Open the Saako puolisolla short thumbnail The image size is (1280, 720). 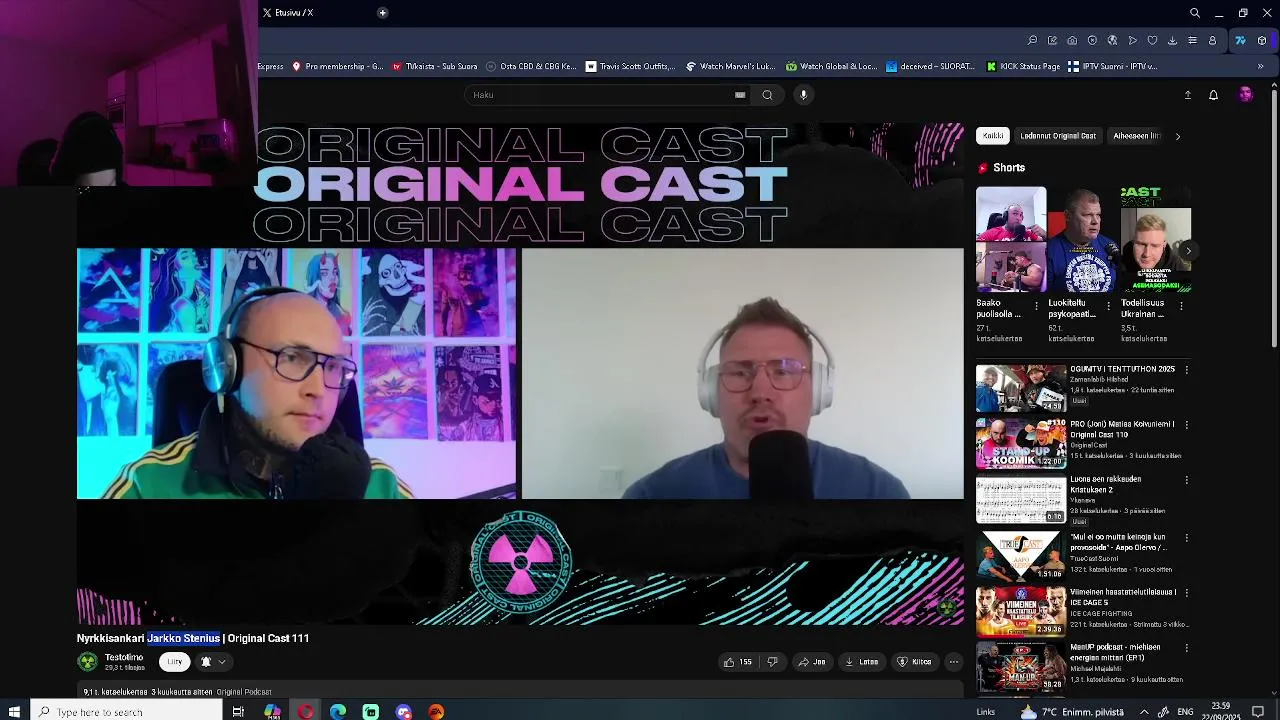pyautogui.click(x=1011, y=239)
